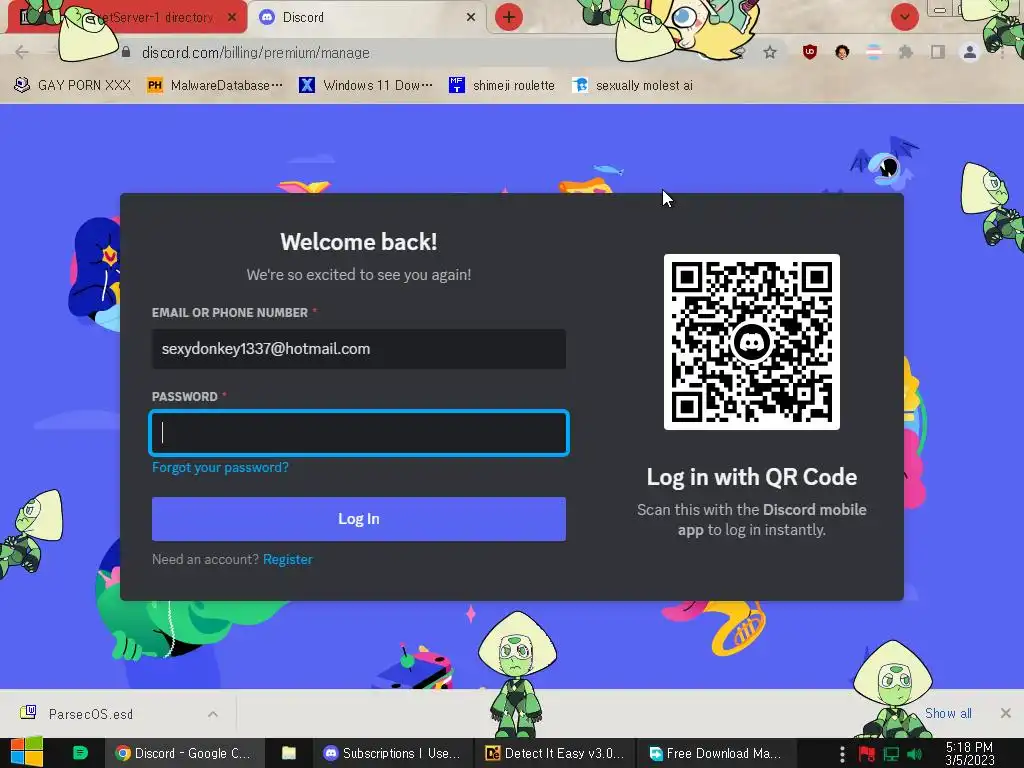1024x768 pixels.
Task: Open clock showing 5:18 PM
Action: tap(969, 753)
